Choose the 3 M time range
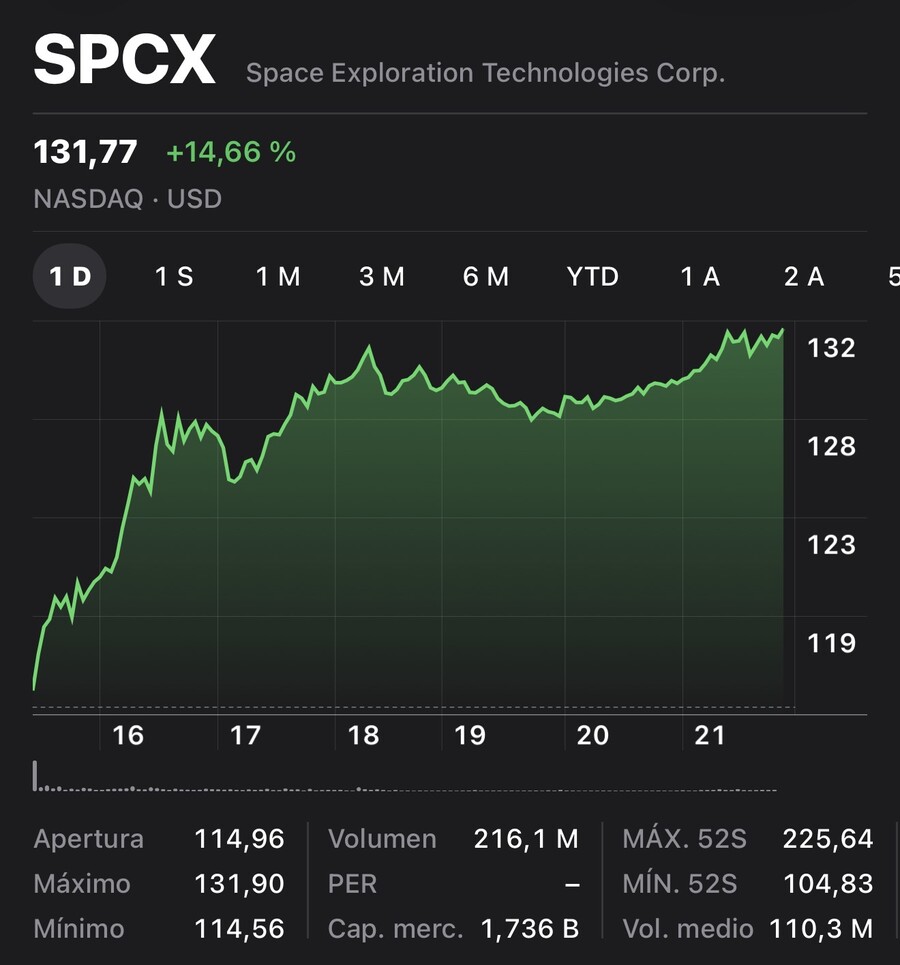 (382, 276)
